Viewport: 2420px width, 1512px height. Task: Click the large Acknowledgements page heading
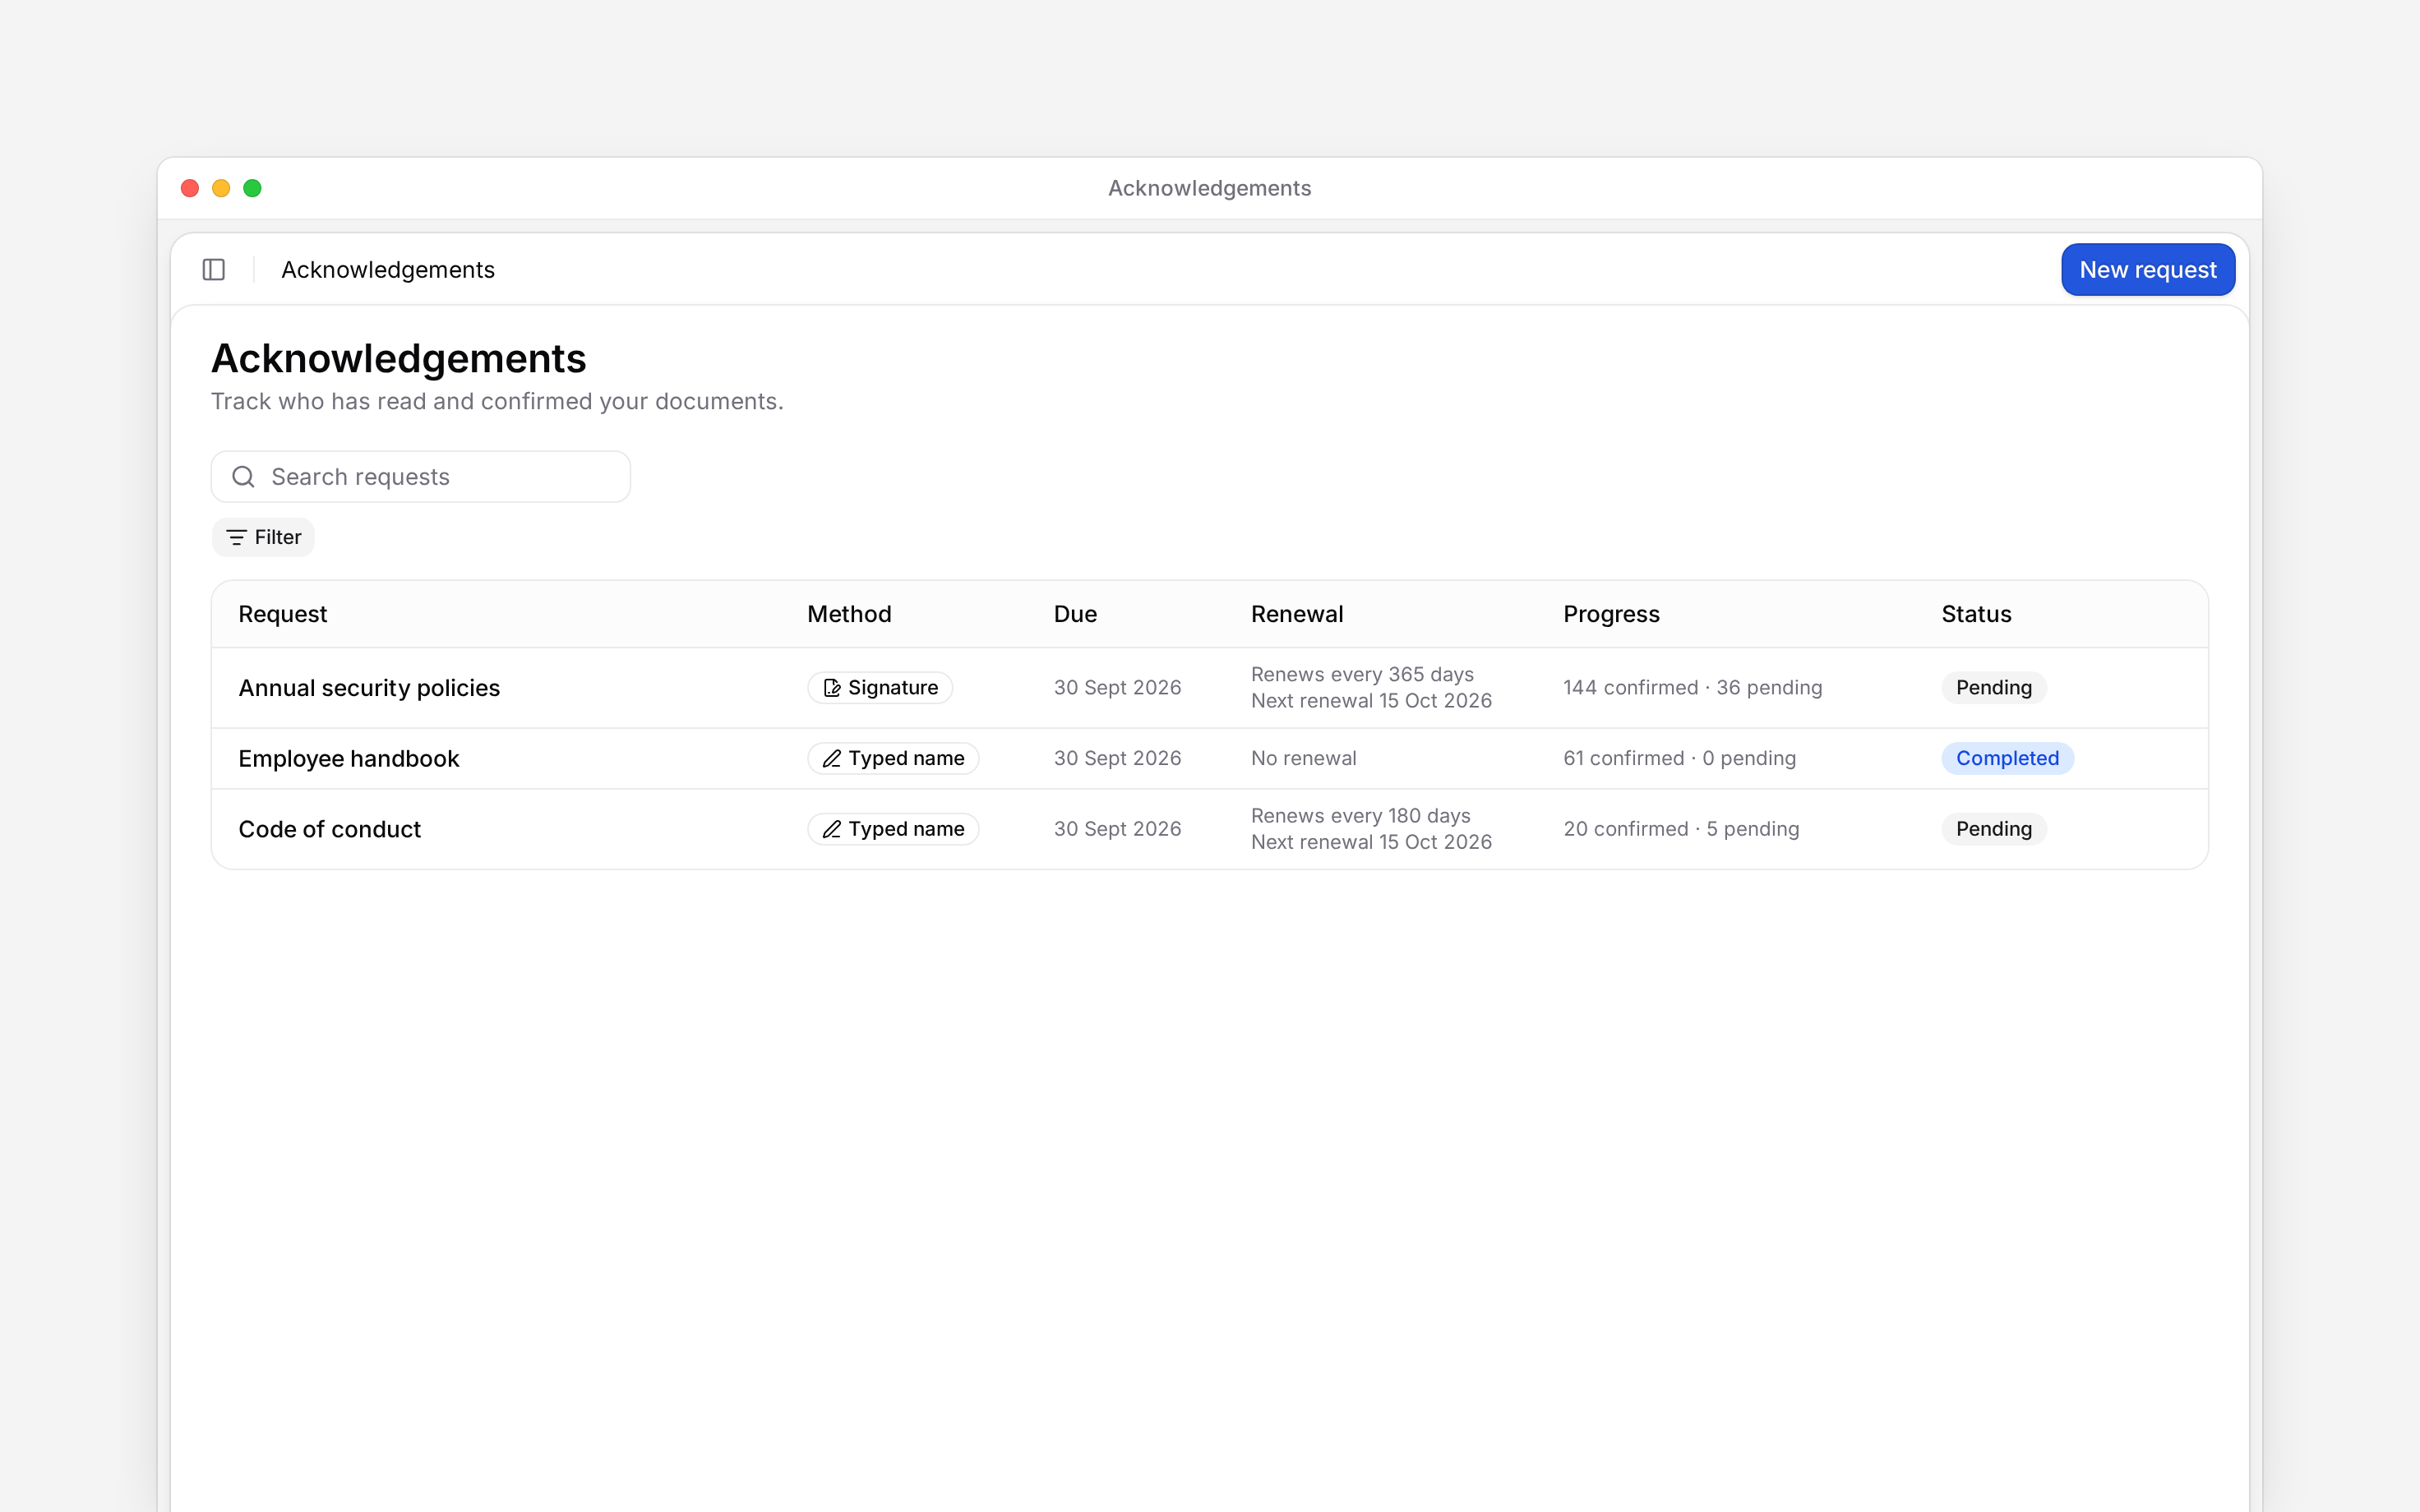click(x=398, y=359)
